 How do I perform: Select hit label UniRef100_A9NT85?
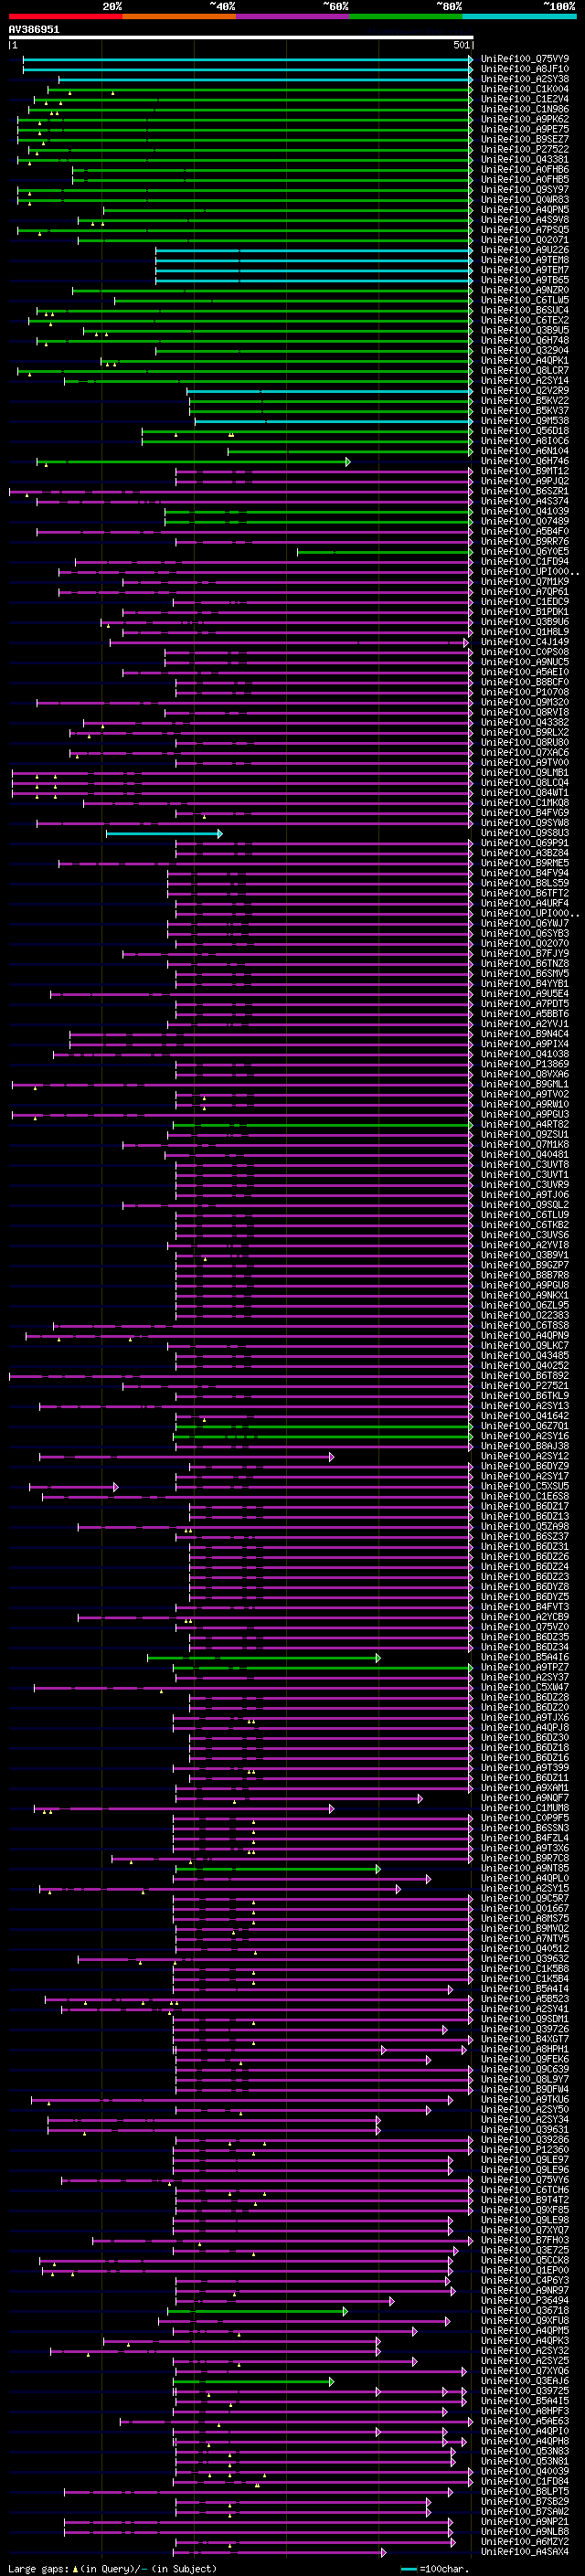coord(525,1868)
